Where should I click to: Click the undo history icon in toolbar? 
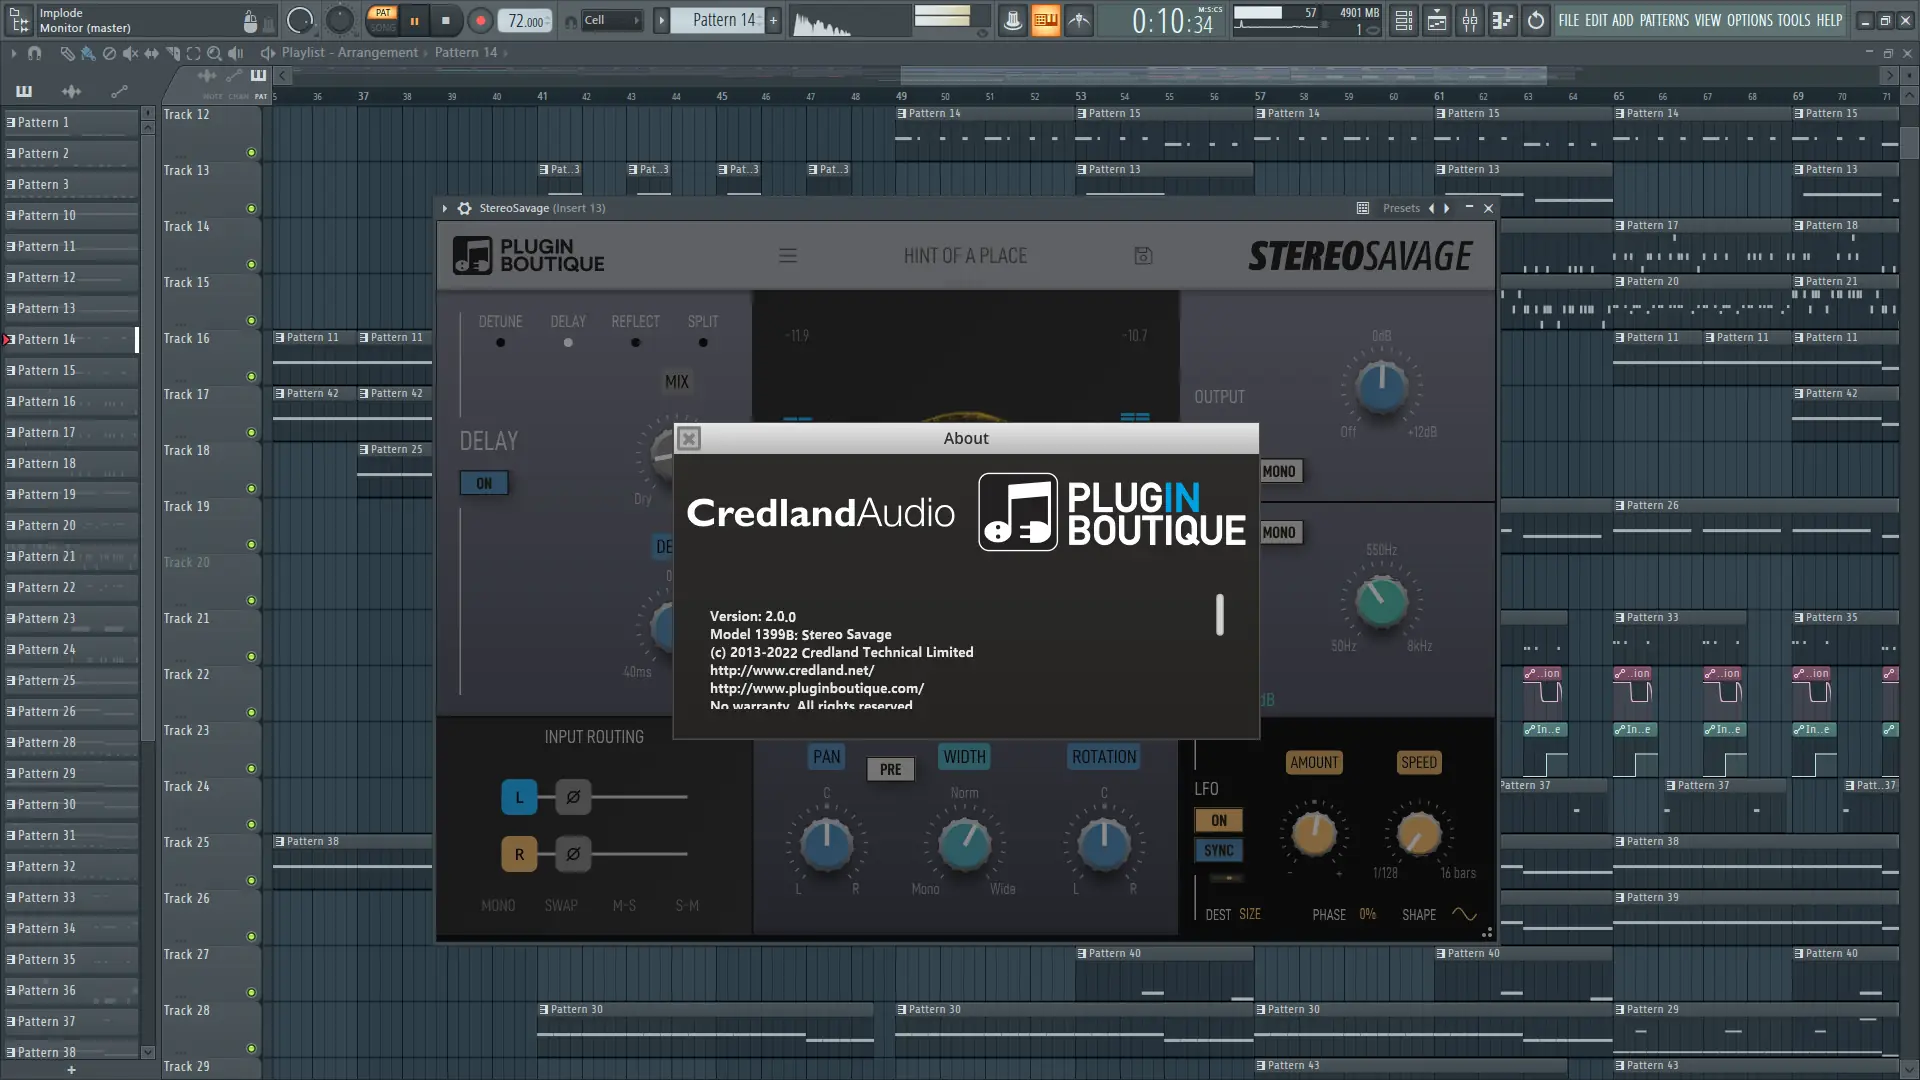coord(1535,20)
